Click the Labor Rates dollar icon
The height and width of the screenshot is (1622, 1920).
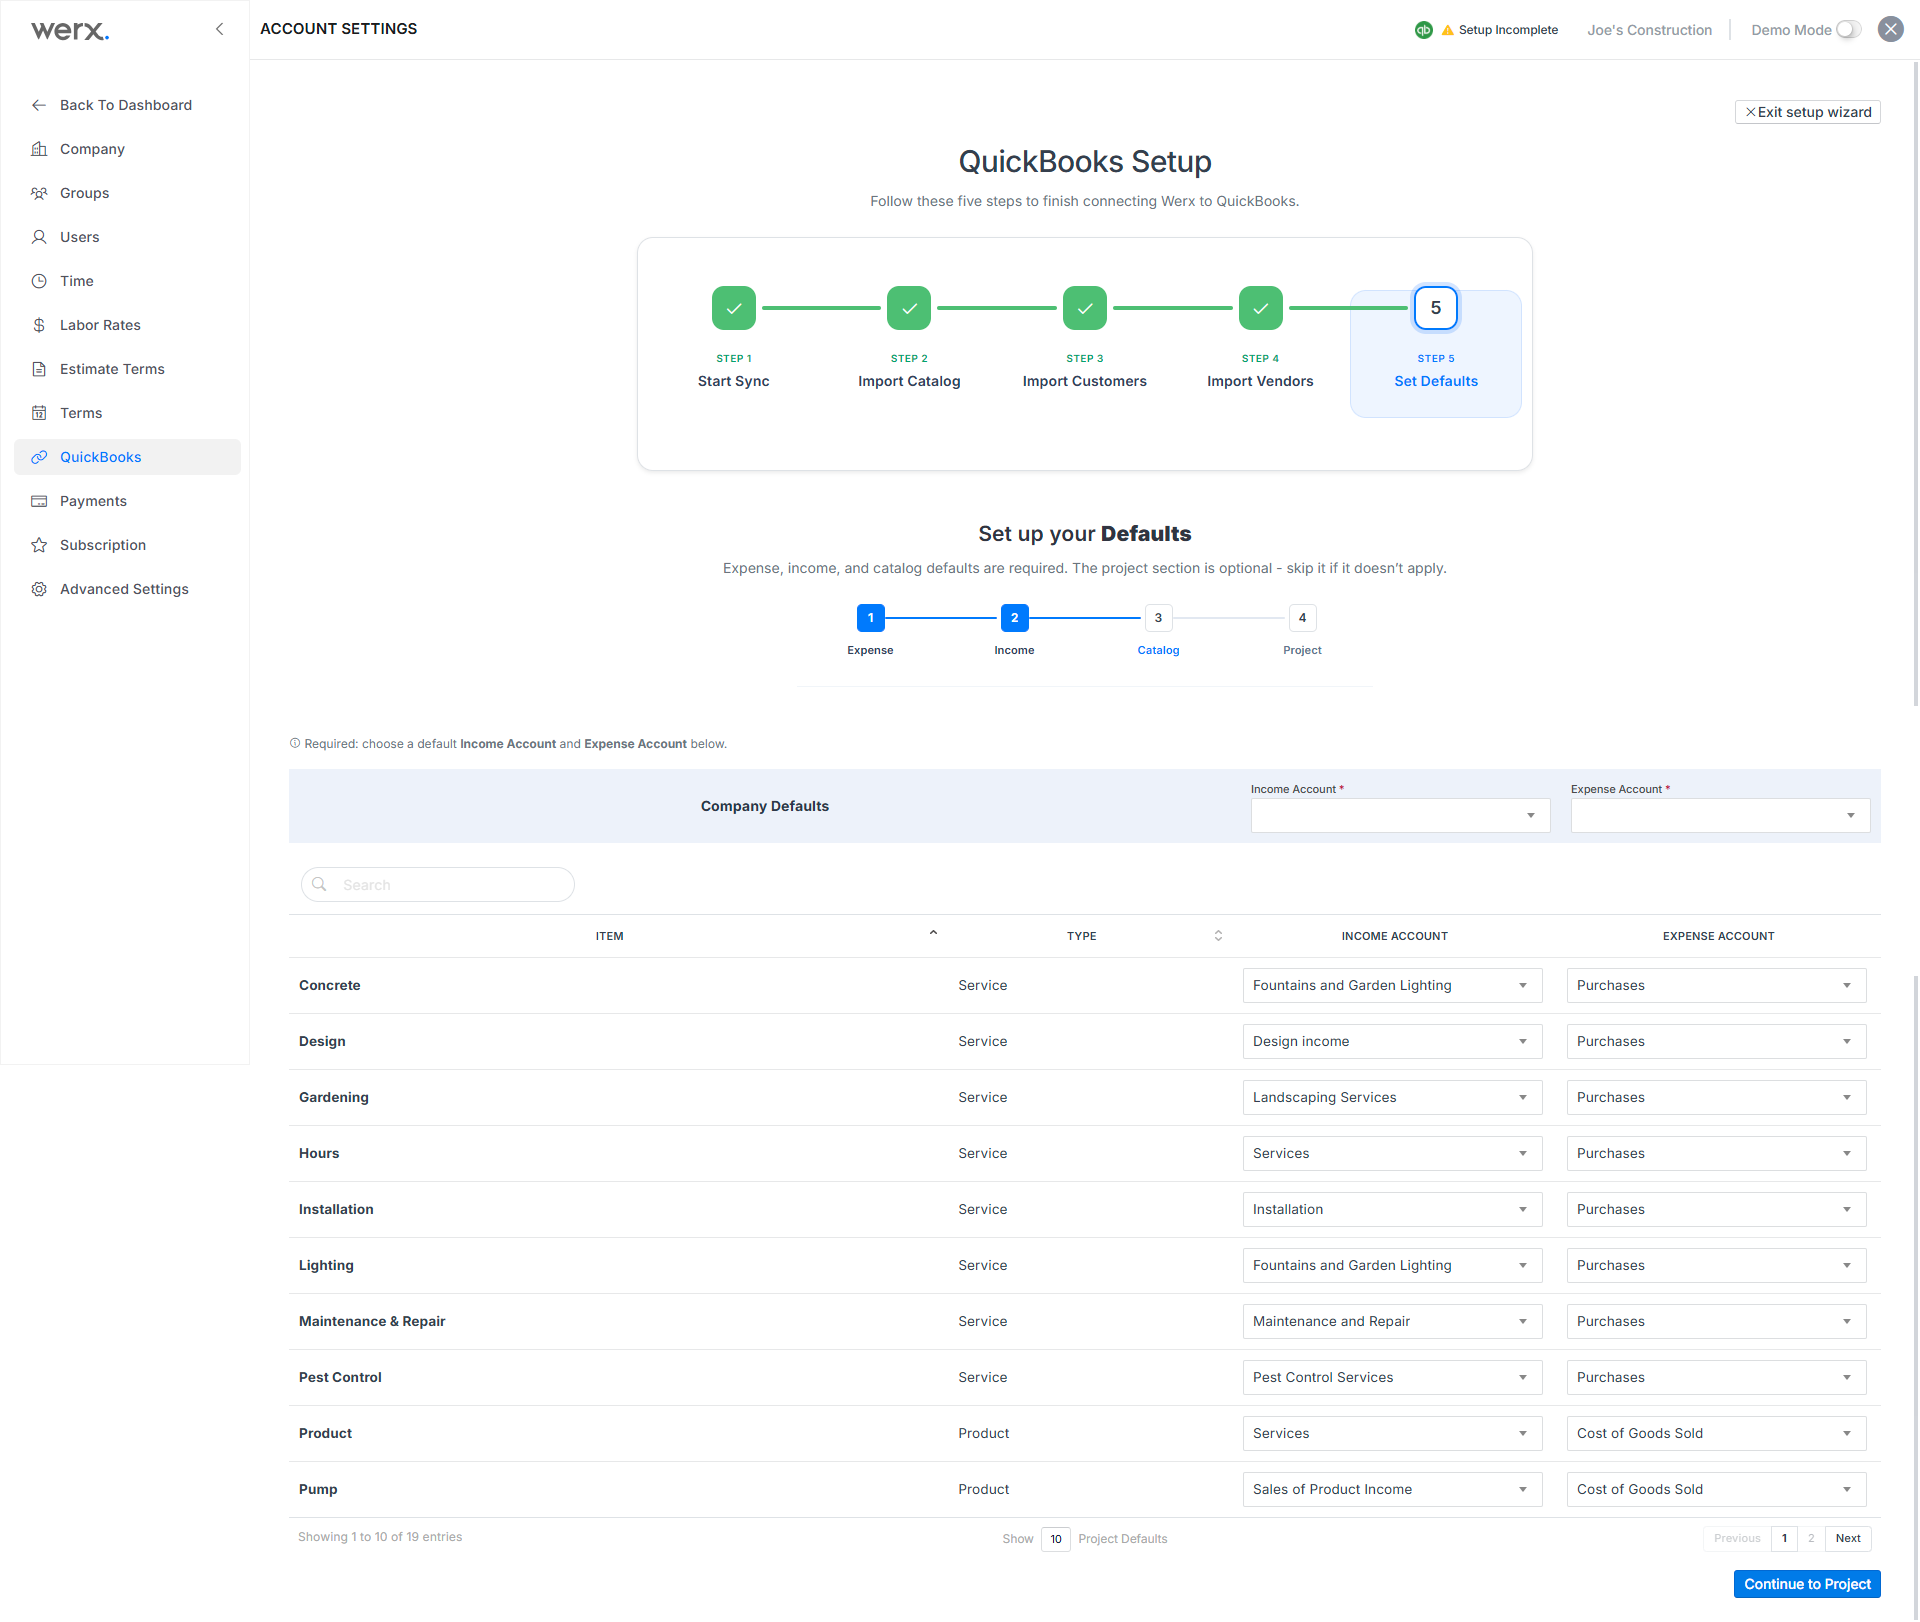coord(39,325)
